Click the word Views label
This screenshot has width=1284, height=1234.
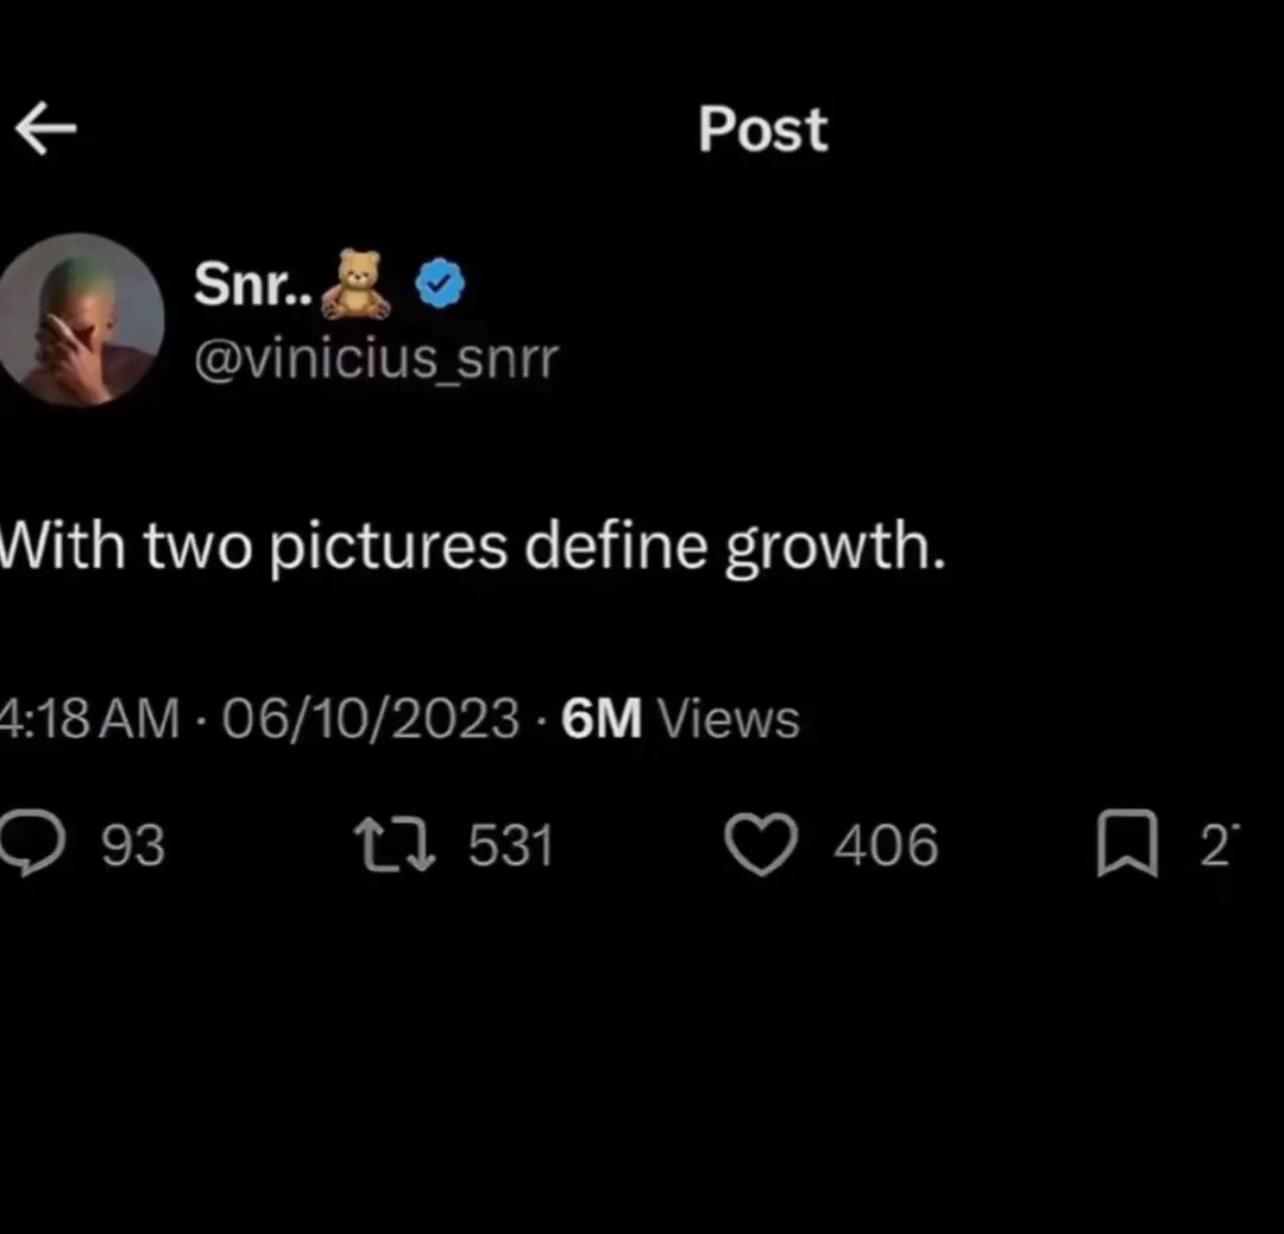pos(729,719)
